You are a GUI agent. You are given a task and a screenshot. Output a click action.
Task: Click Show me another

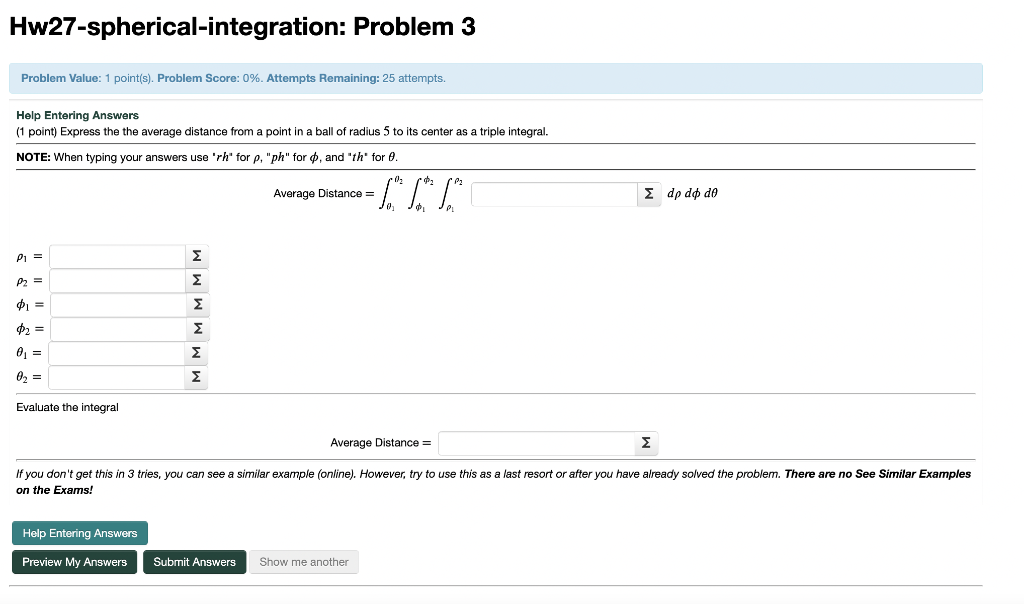point(304,561)
